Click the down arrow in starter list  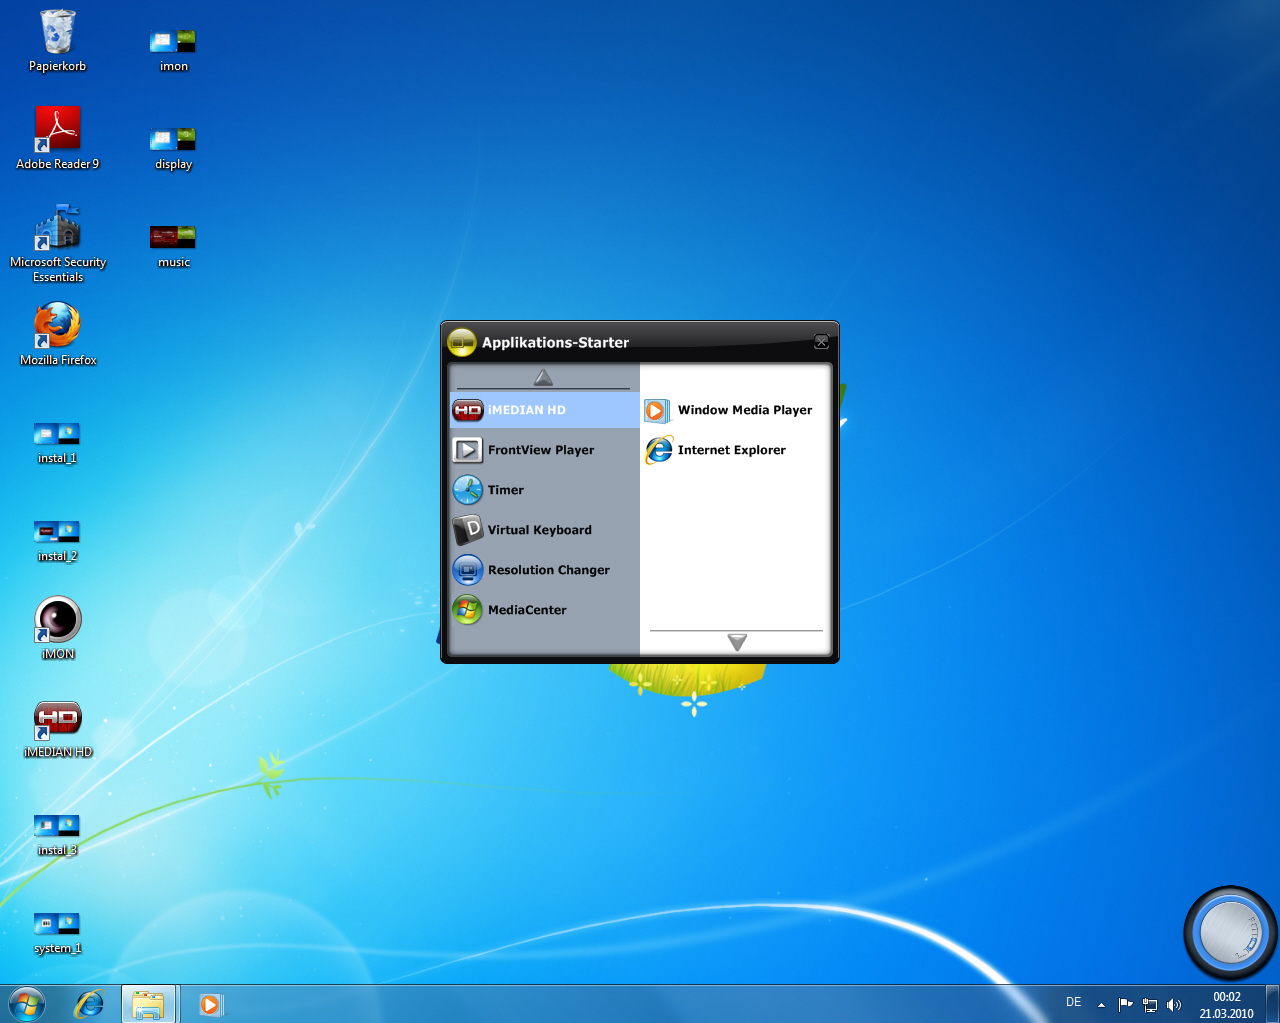(737, 642)
